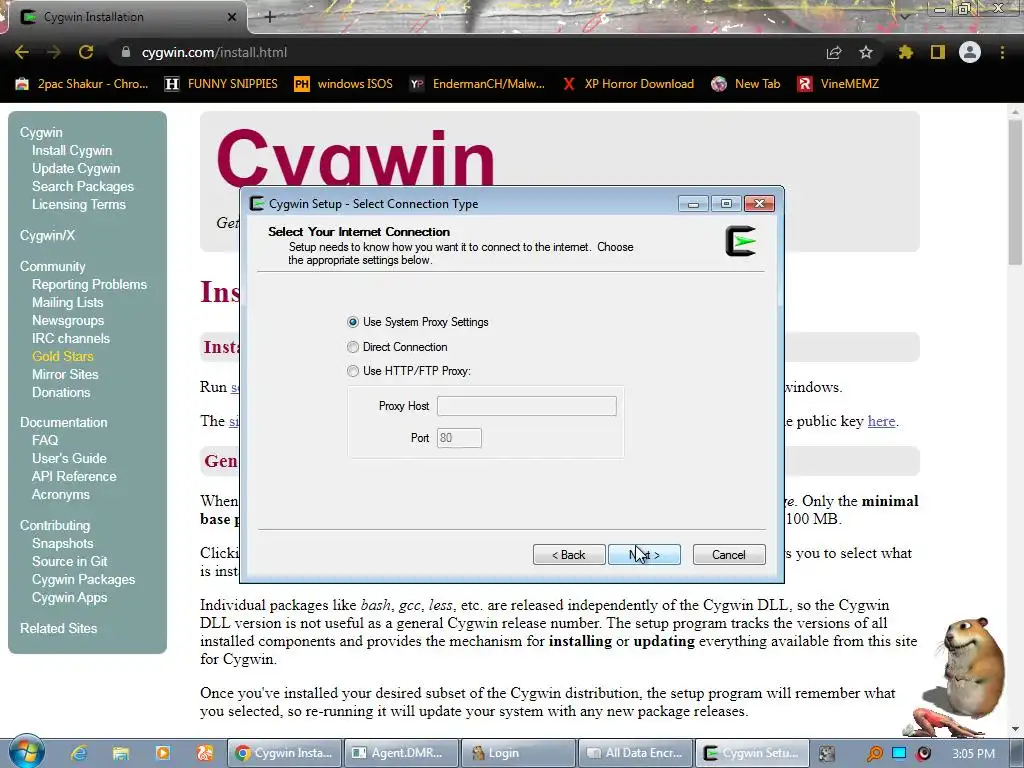Image resolution: width=1024 pixels, height=768 pixels.
Task: Open the New Tab bookmark
Action: pos(746,84)
